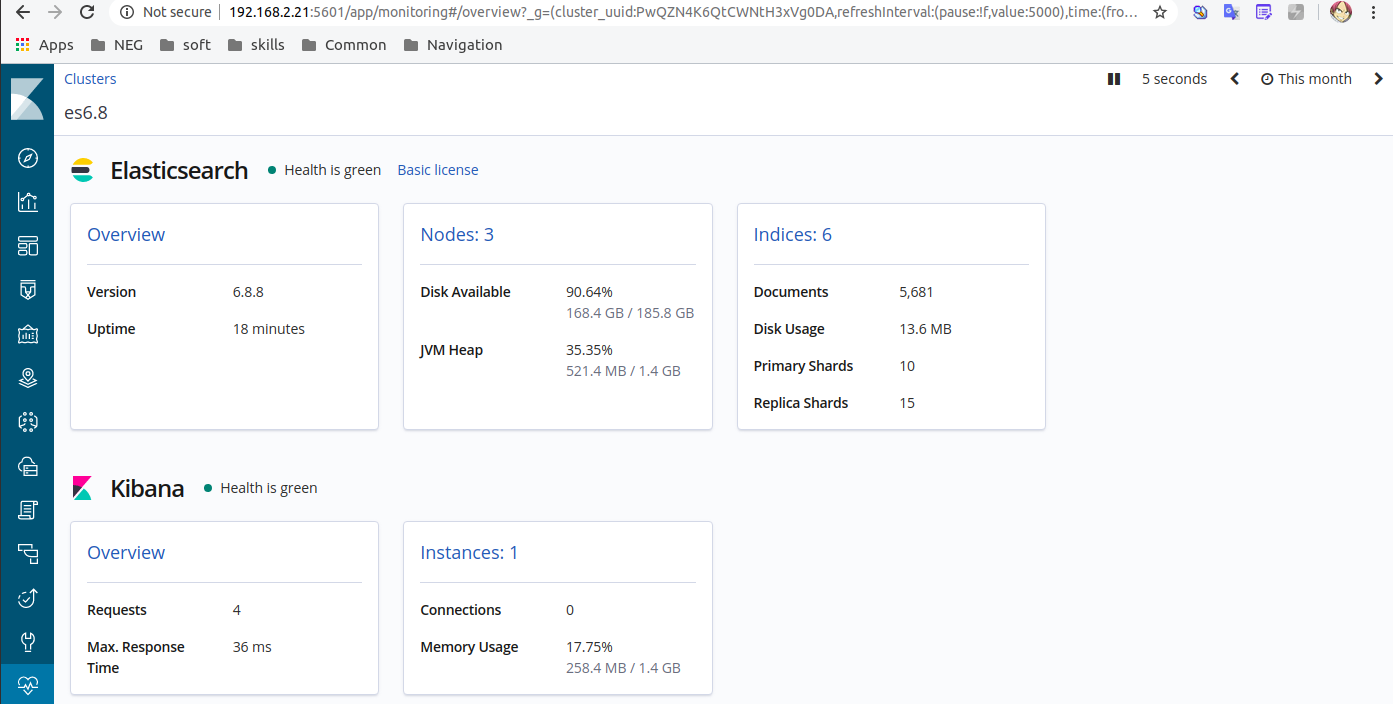Open Discover via the compass icon

click(28, 158)
